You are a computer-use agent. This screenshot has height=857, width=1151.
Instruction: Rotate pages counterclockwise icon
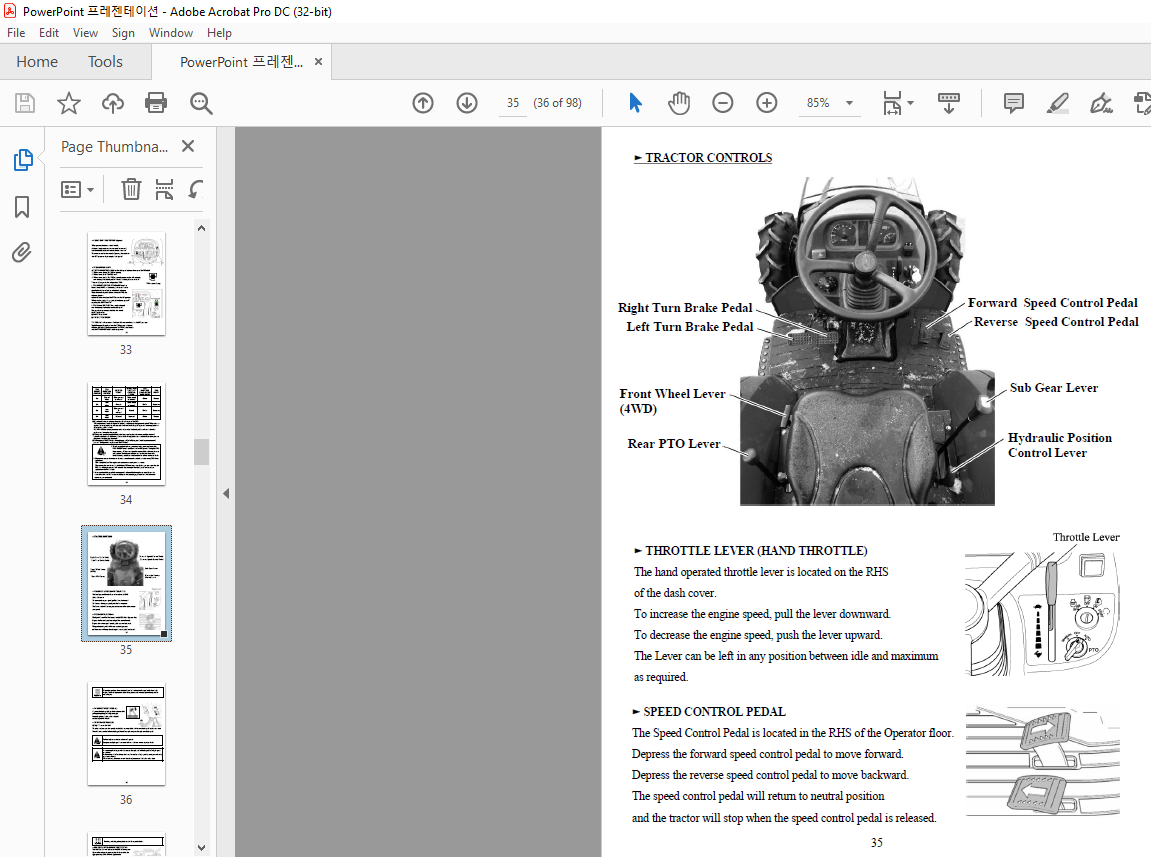pos(195,189)
